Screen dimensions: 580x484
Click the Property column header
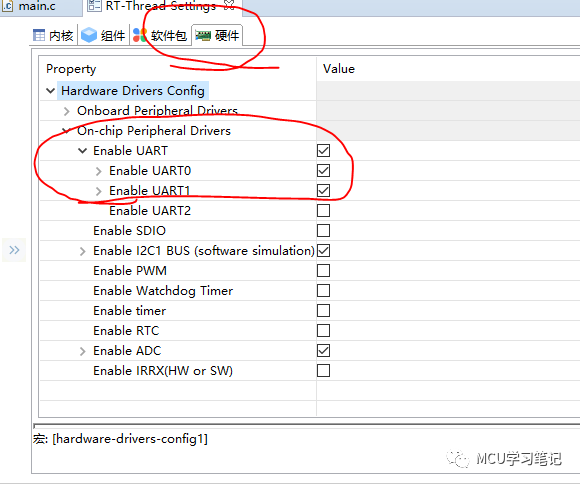click(x=71, y=69)
